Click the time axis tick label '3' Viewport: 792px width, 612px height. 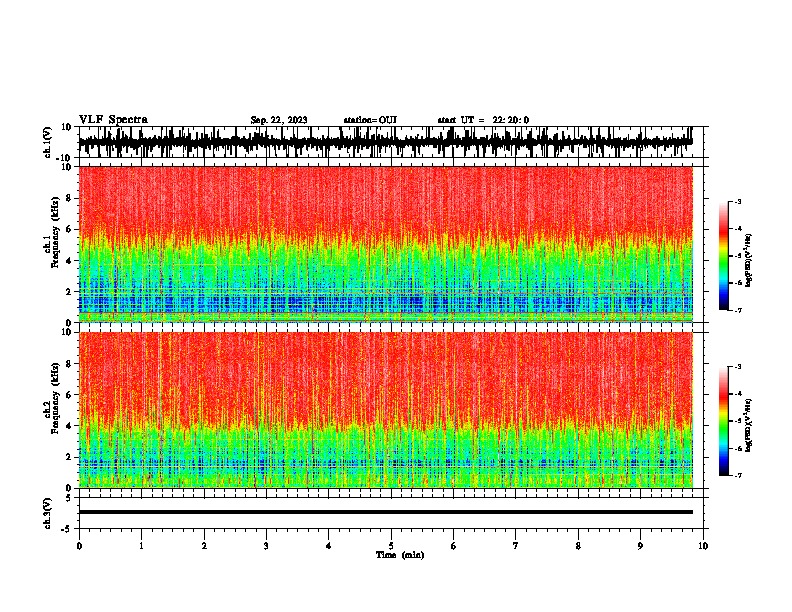266,546
